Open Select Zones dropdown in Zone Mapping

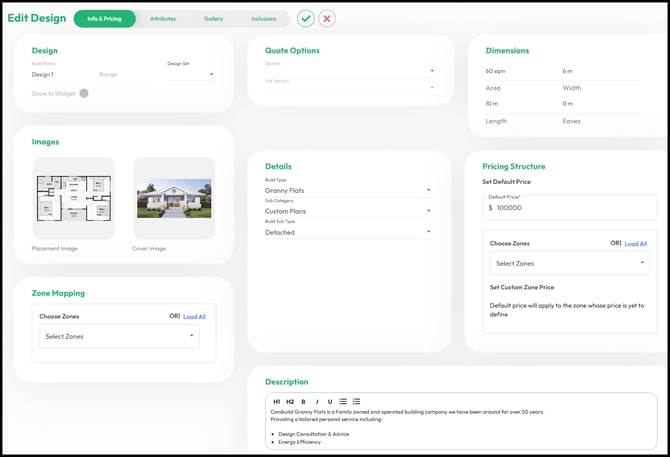tap(119, 336)
